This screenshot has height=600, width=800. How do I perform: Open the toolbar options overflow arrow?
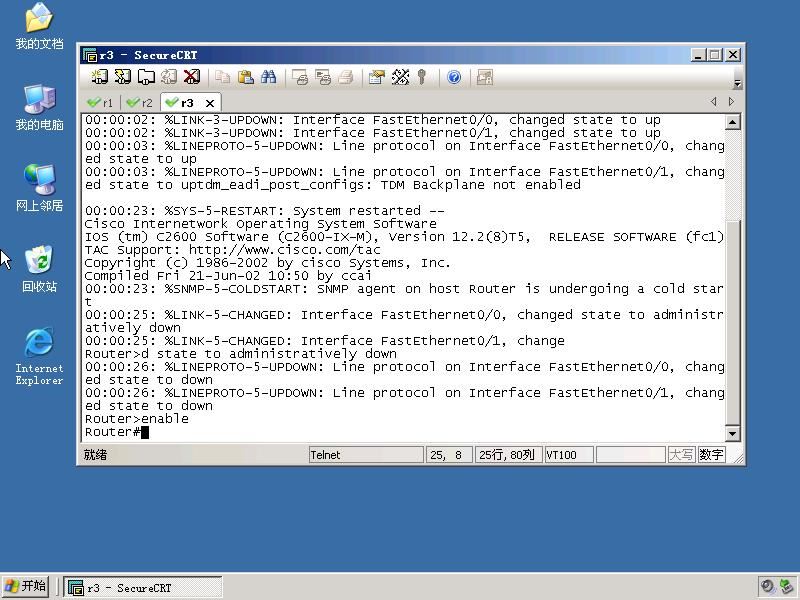coord(737,83)
